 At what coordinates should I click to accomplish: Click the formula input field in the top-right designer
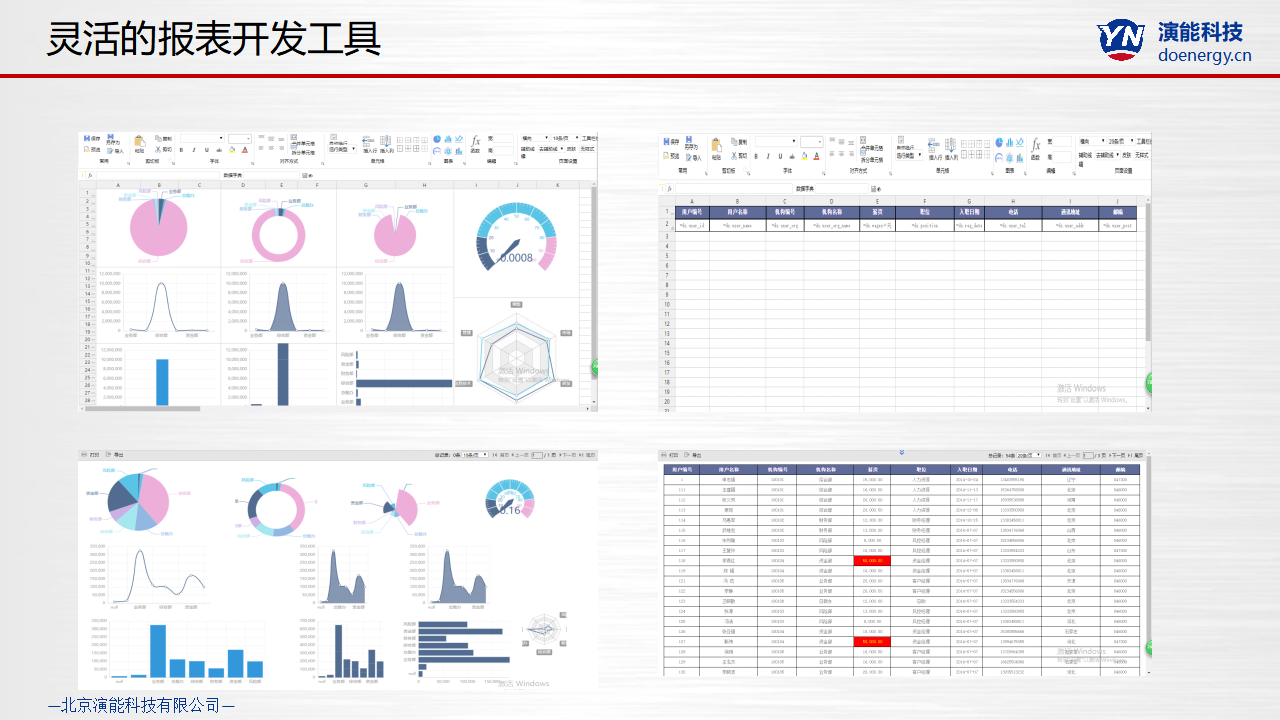[733, 188]
